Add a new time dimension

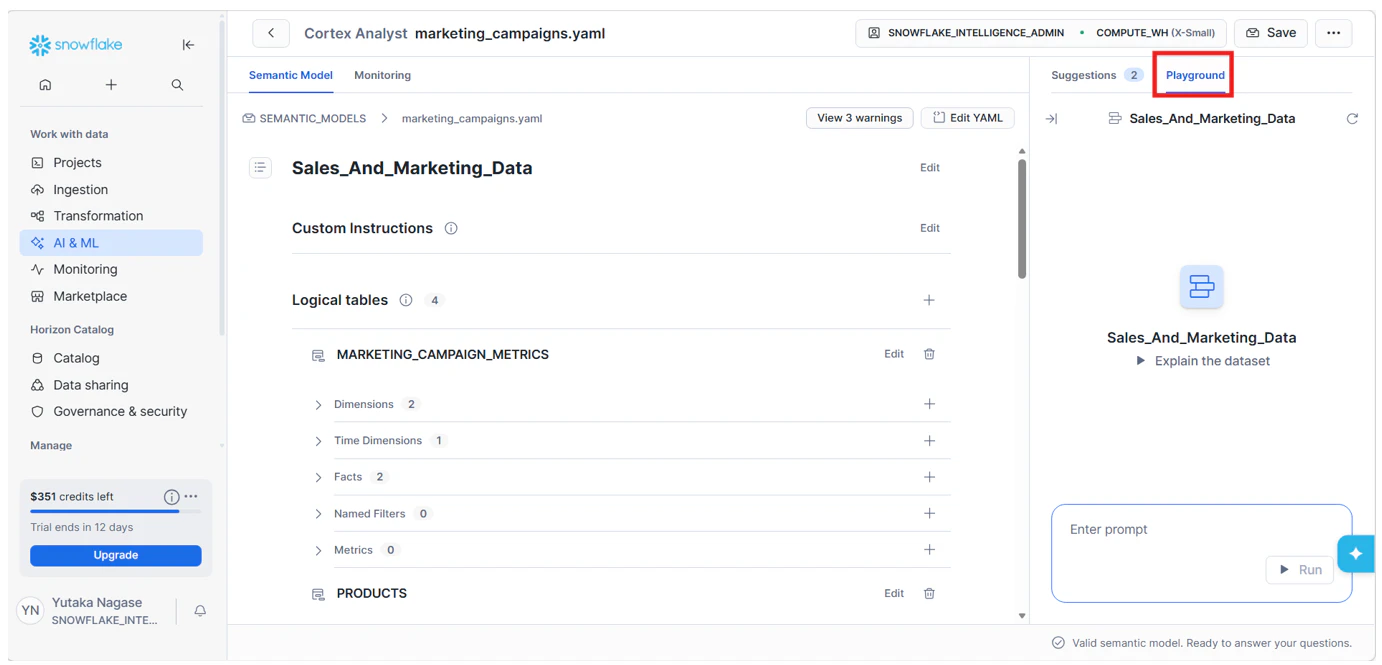click(x=929, y=441)
